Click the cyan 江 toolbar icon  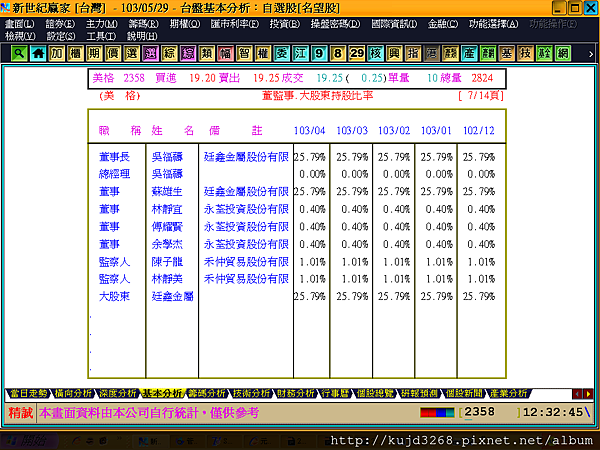click(300, 53)
